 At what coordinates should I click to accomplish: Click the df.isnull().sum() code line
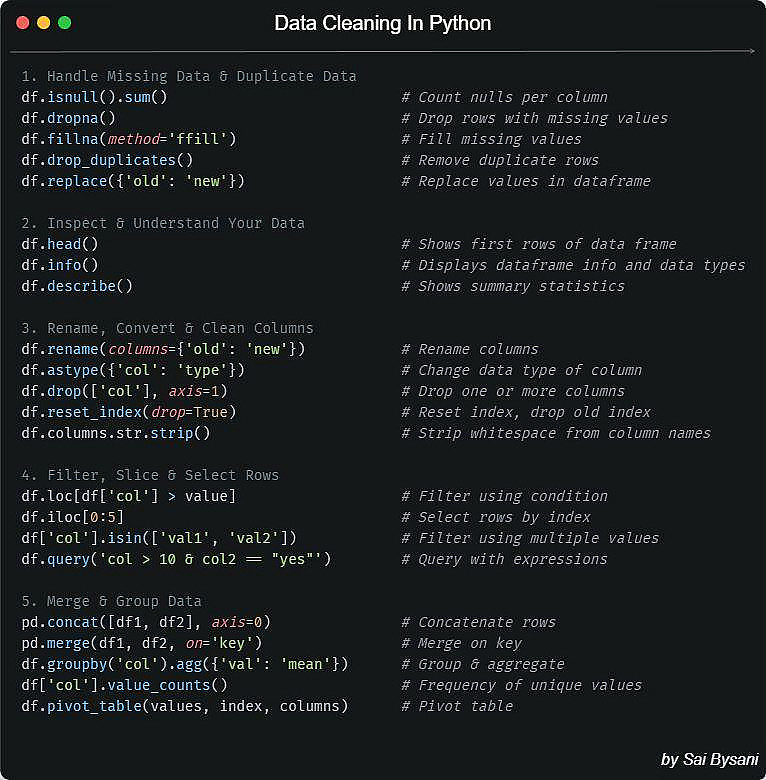[94, 97]
